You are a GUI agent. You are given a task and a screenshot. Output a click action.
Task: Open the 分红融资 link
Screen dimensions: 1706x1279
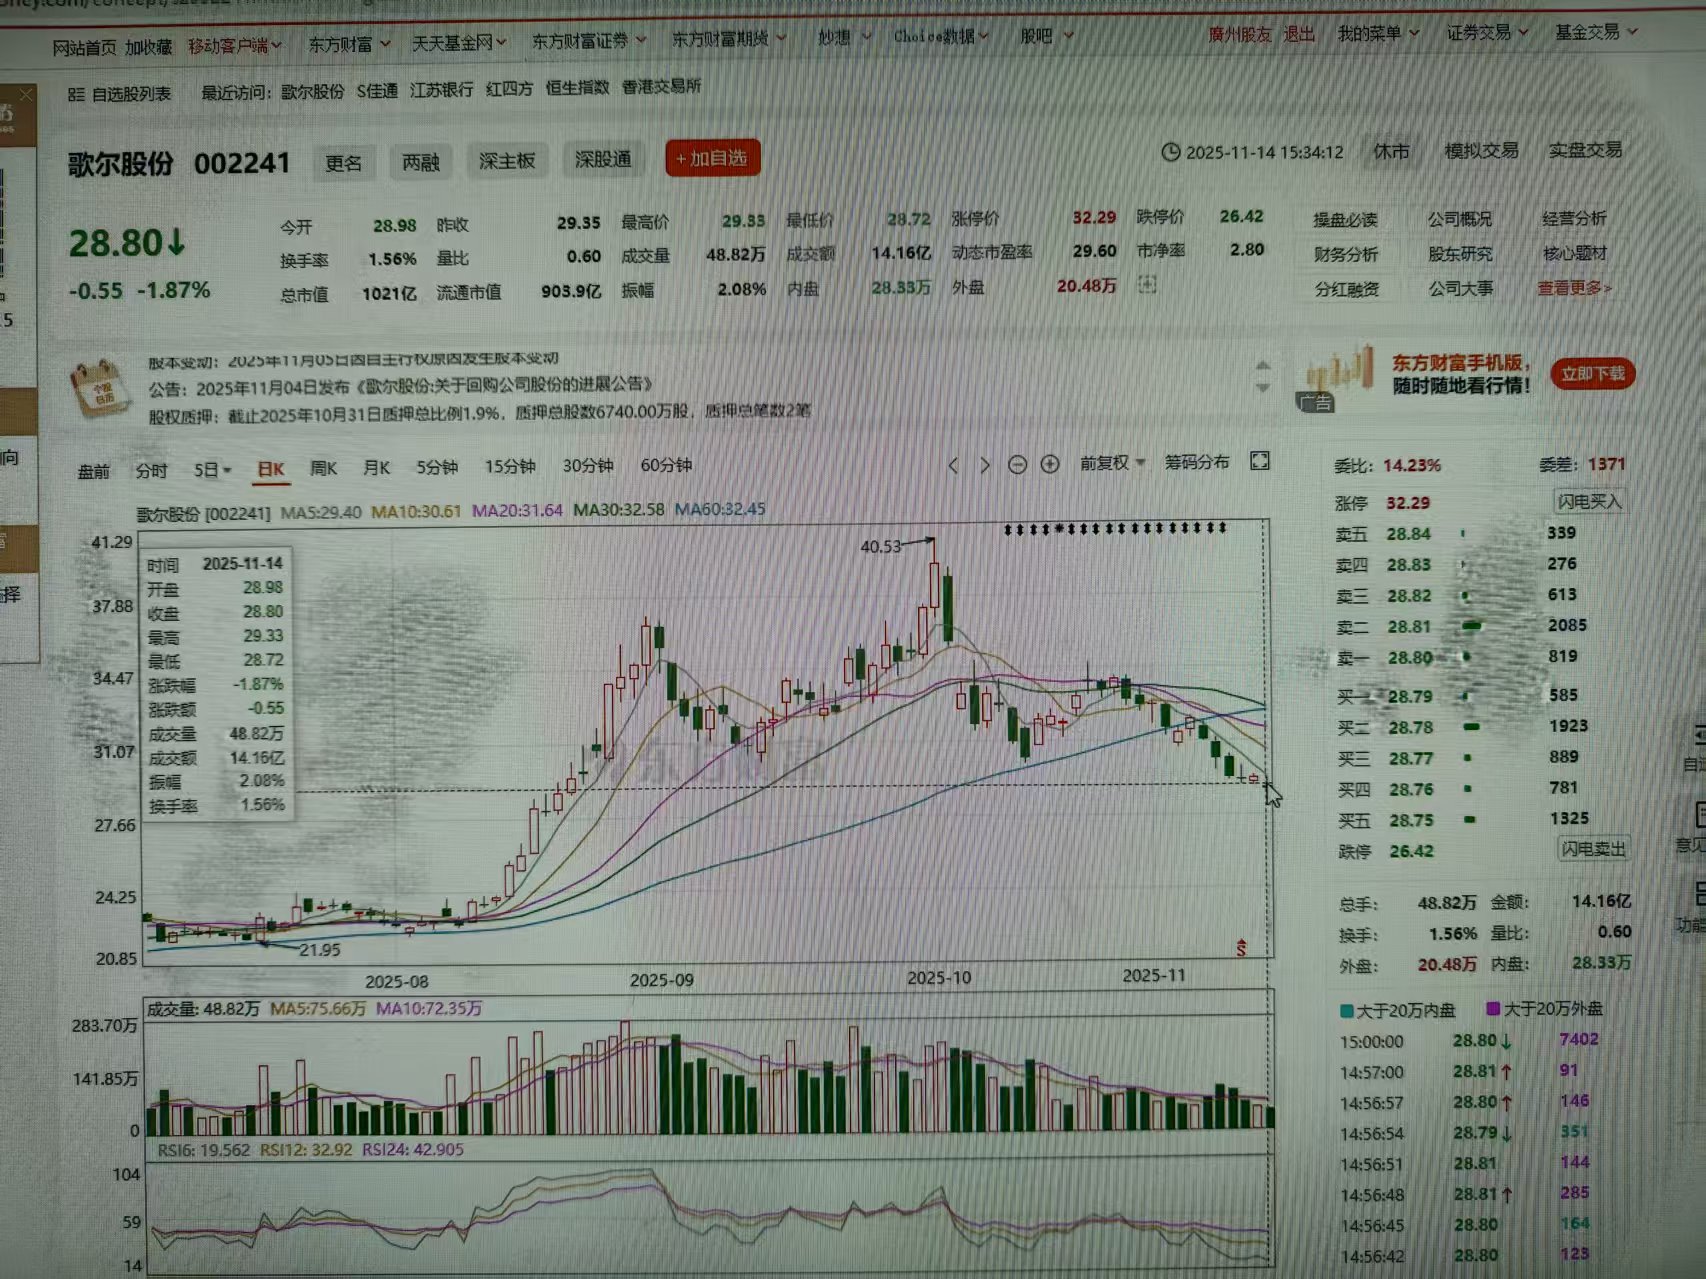pos(1347,290)
